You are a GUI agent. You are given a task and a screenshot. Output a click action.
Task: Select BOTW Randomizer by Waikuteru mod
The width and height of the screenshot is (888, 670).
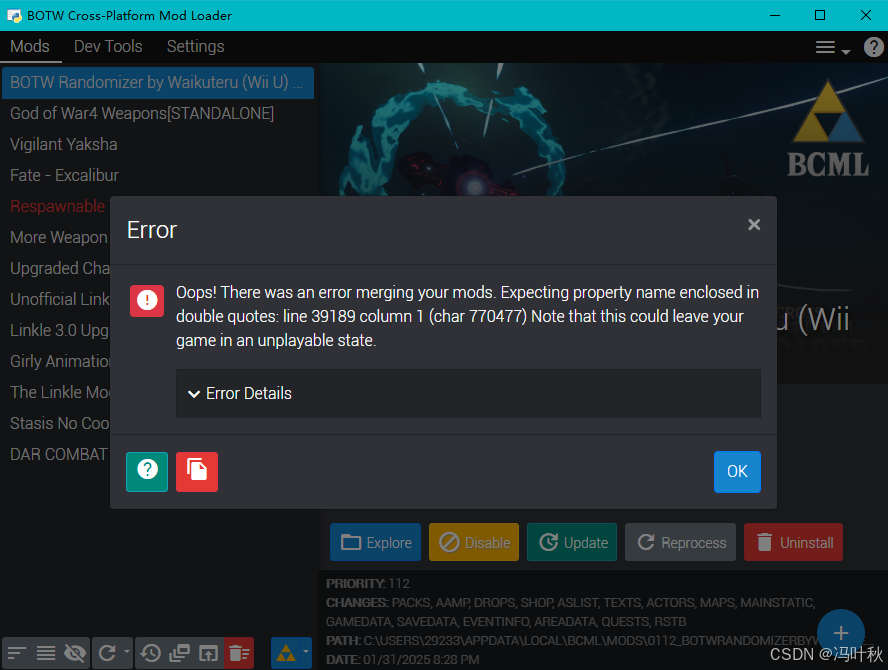(x=157, y=83)
